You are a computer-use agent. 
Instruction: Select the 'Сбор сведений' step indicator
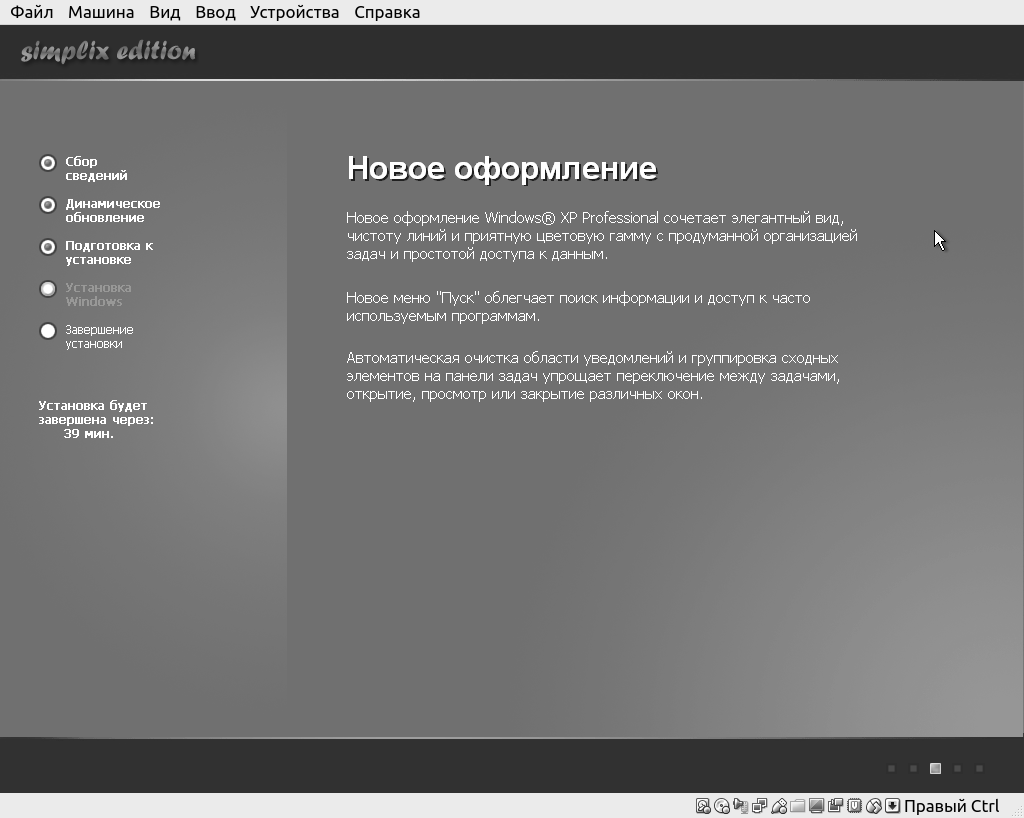(x=48, y=163)
